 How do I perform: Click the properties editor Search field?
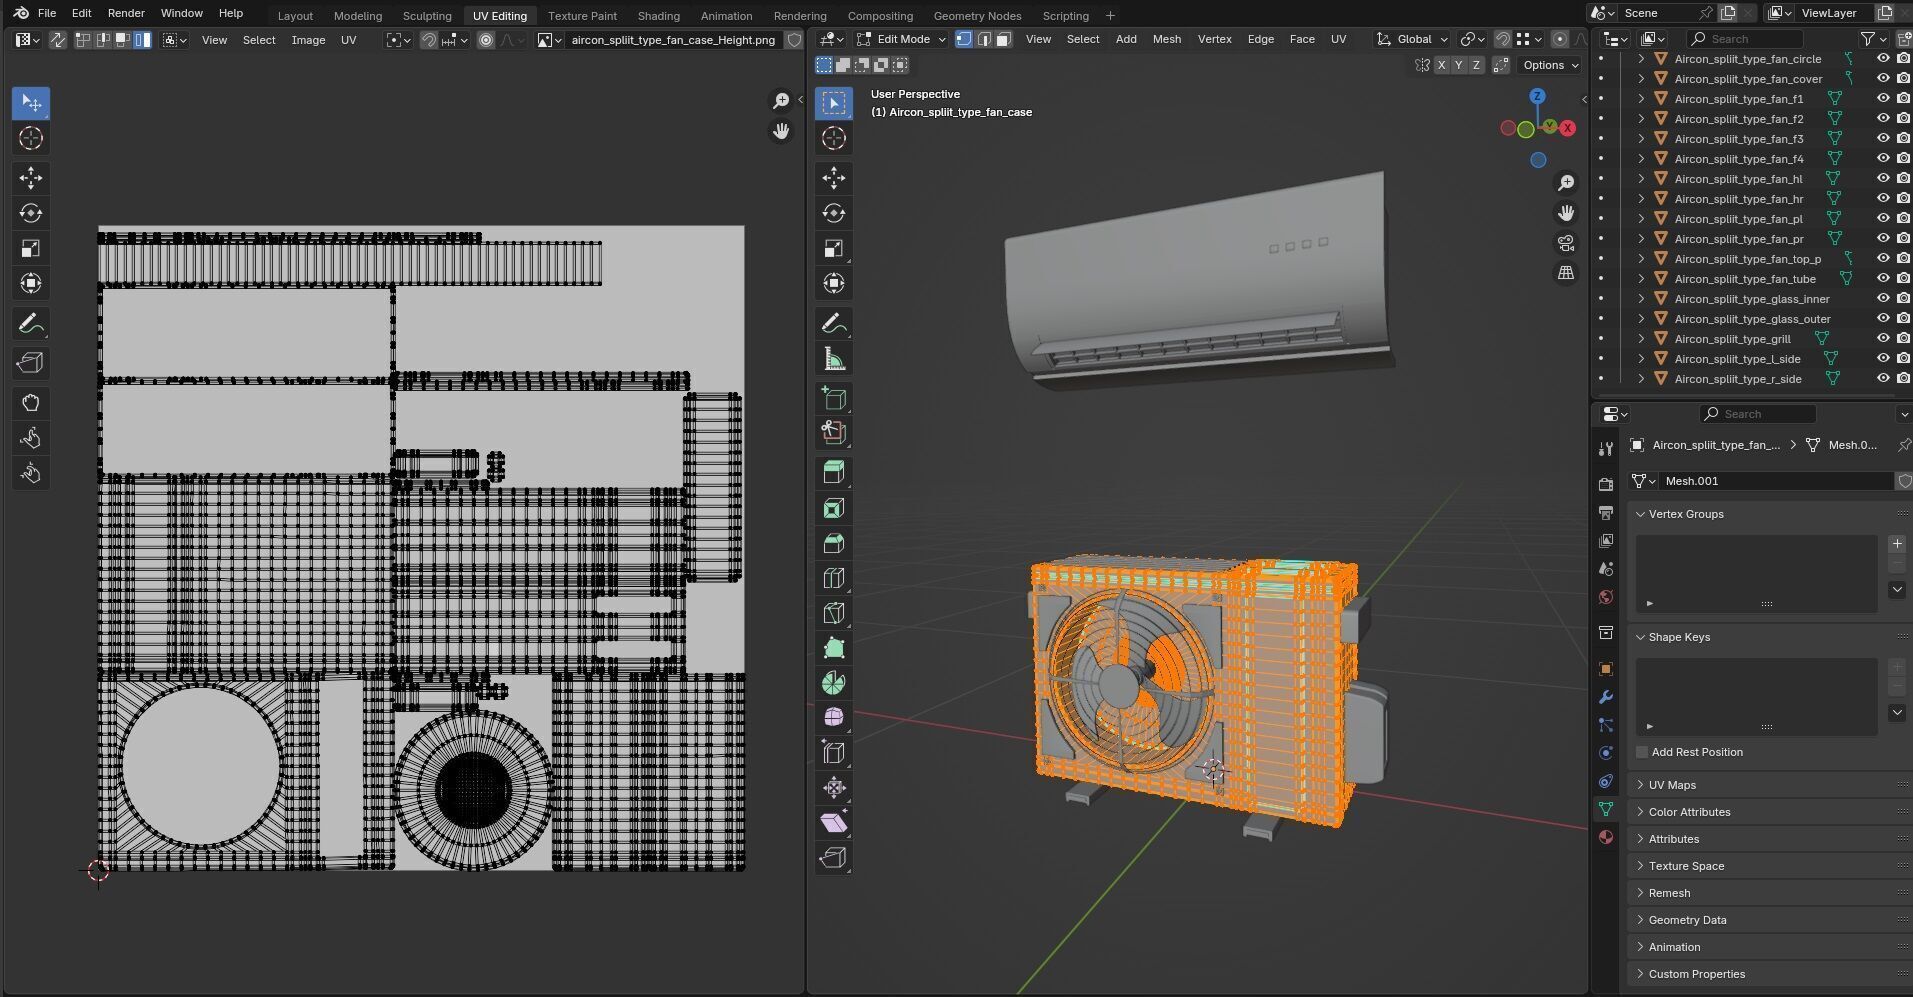[1757, 414]
